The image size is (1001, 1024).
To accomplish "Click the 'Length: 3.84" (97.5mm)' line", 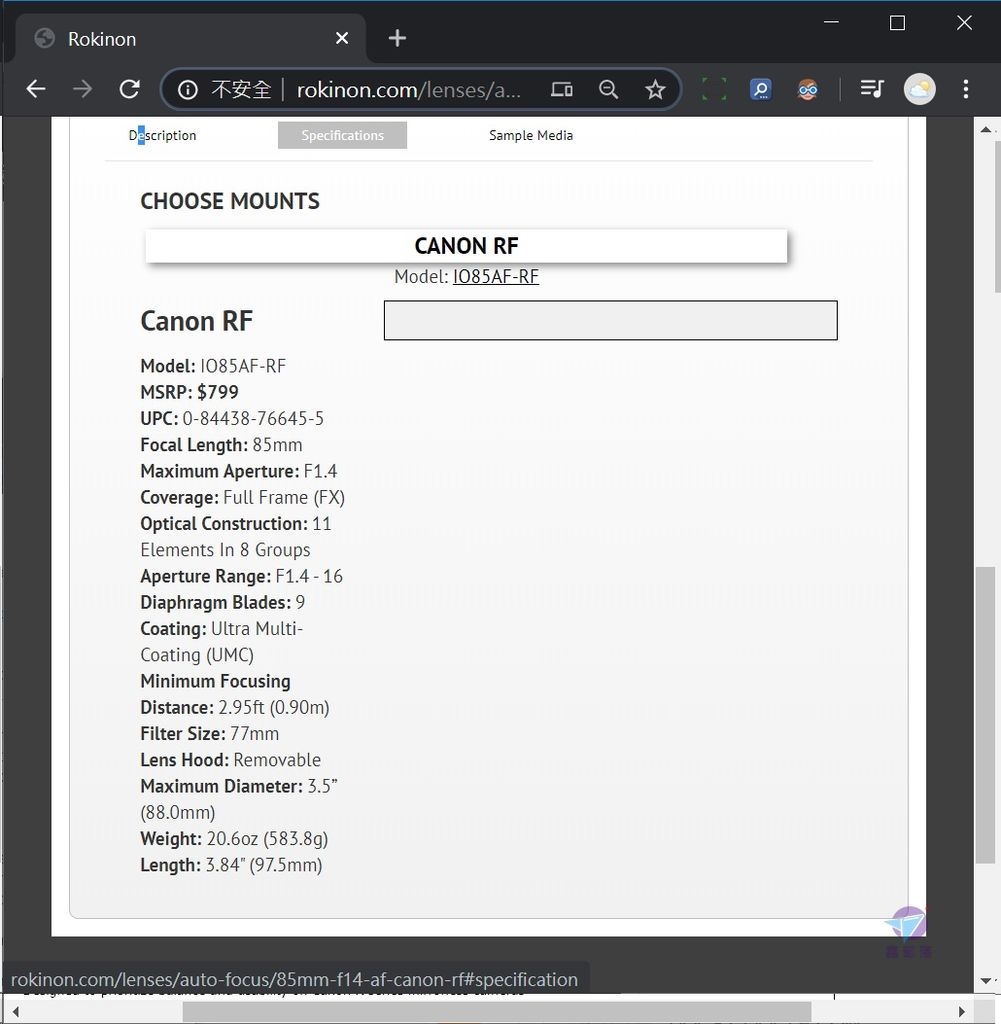I will tap(231, 865).
